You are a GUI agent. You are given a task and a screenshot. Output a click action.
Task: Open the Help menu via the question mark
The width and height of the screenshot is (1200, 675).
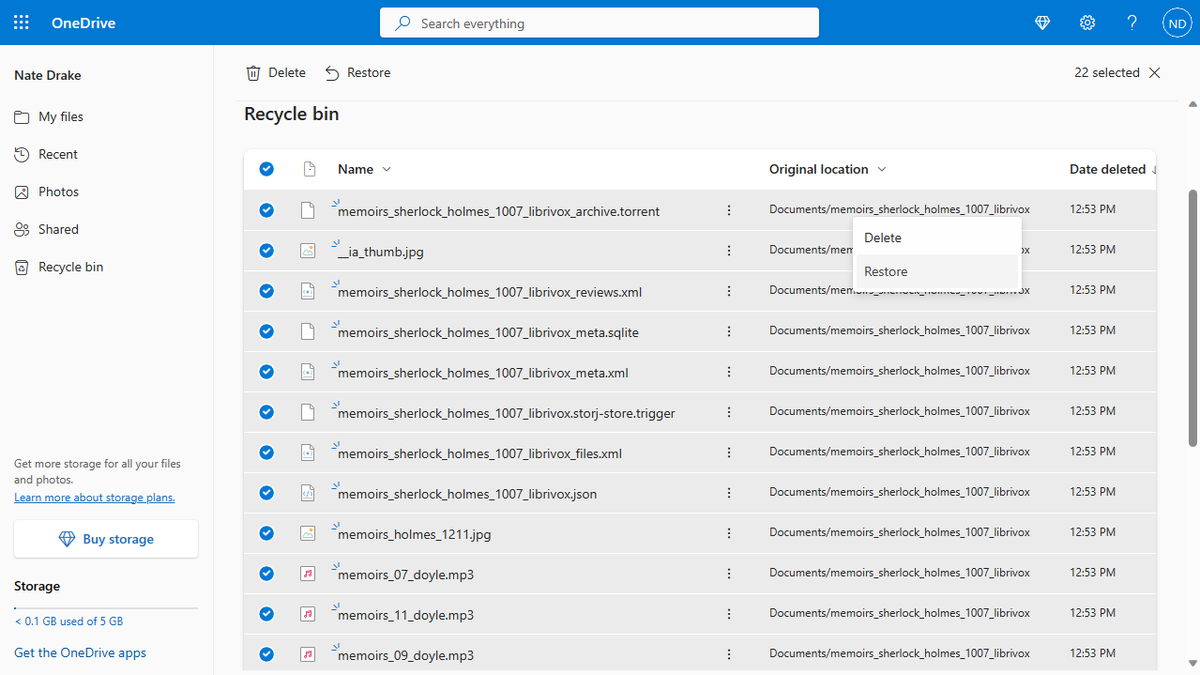1132,22
